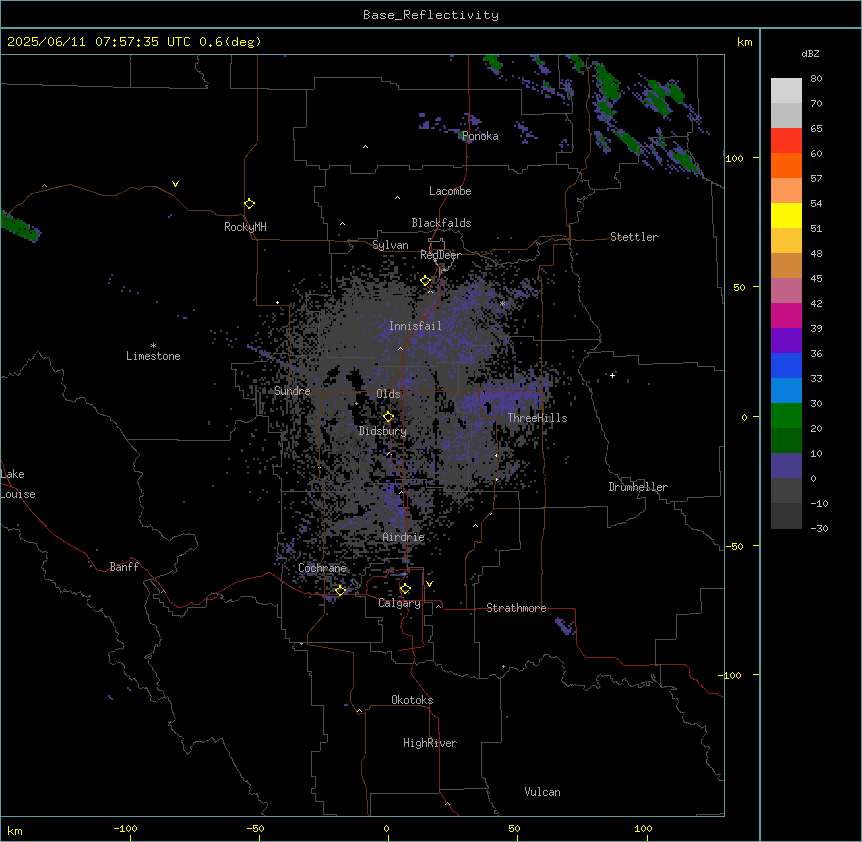Click the Sundre label
Viewport: 862px width, 842px height.
292,391
